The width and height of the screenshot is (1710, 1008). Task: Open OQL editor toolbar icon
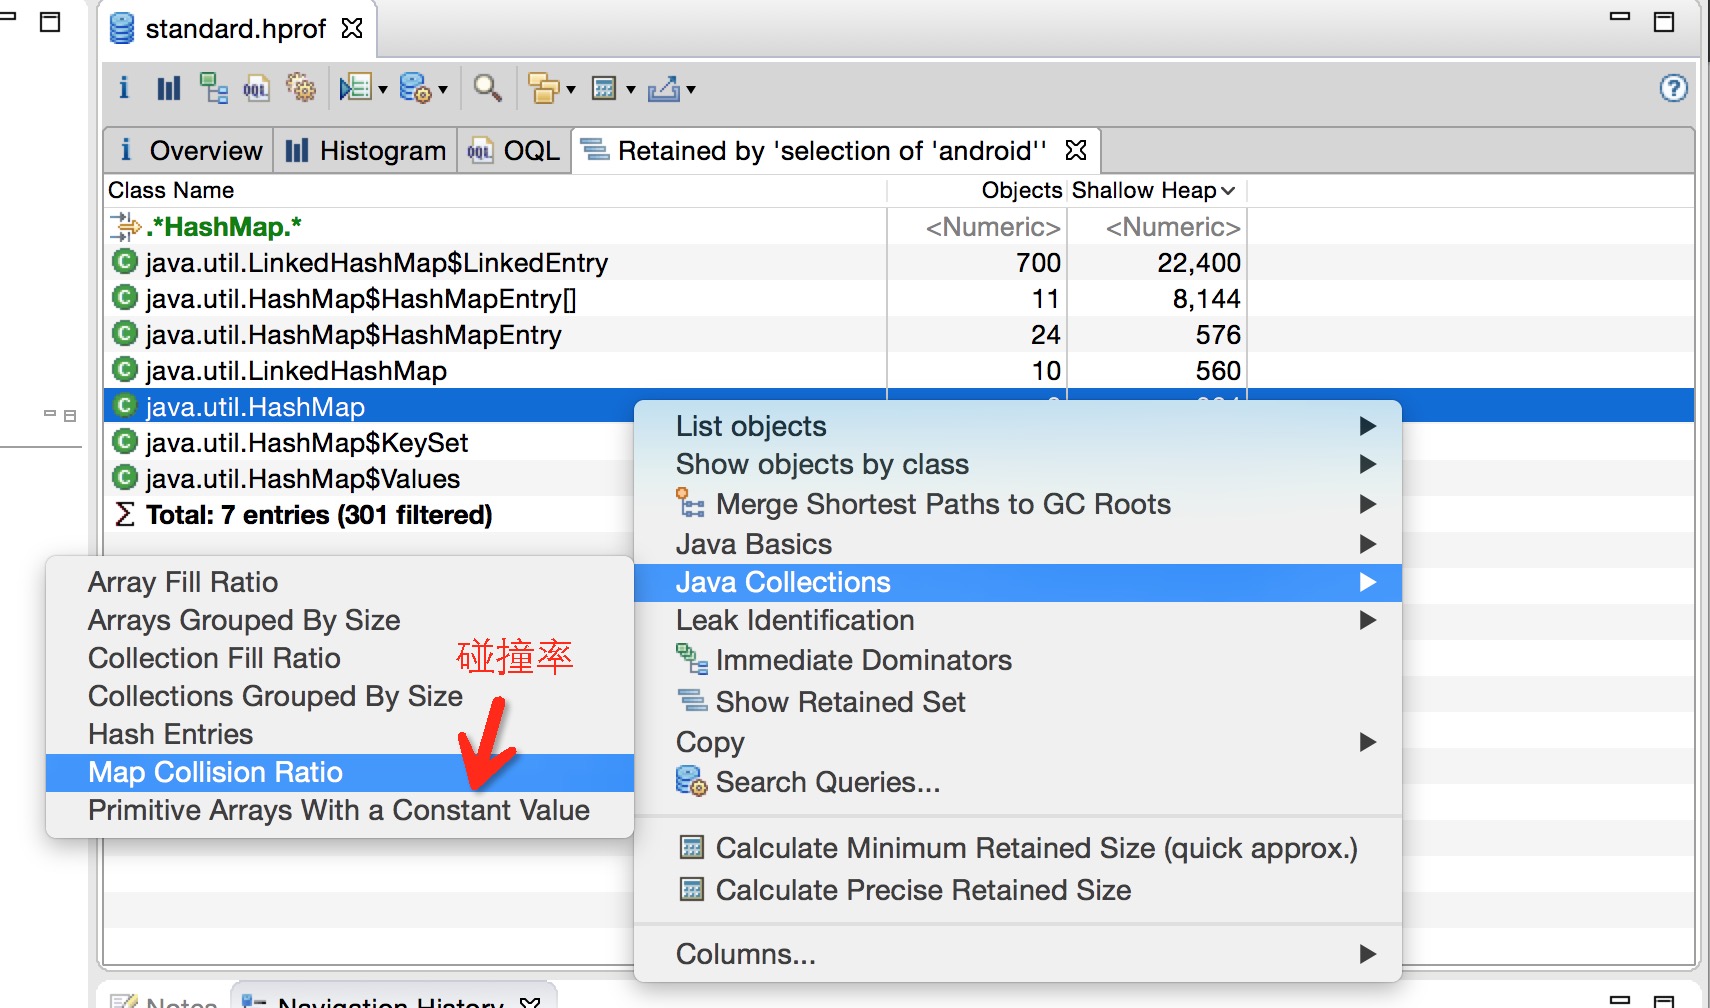click(256, 88)
